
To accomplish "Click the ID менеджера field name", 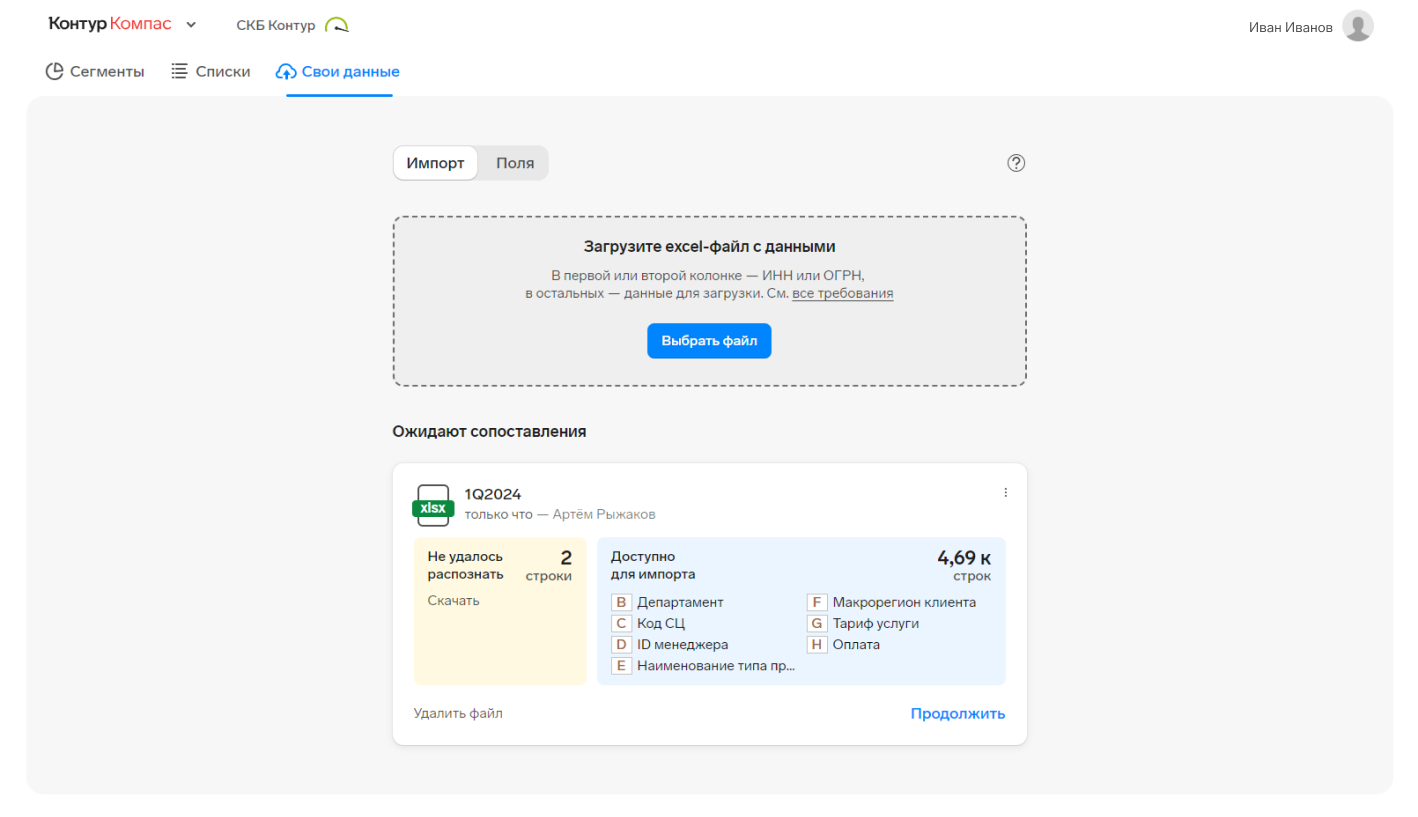I will point(683,645).
